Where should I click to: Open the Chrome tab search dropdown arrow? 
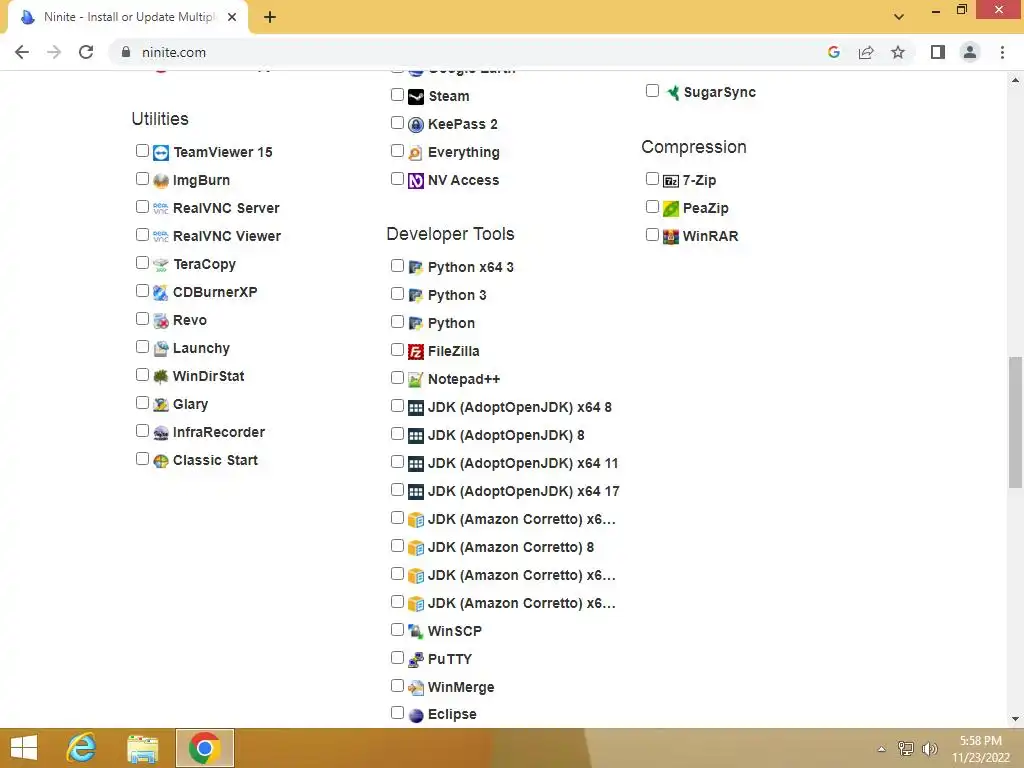pyautogui.click(x=899, y=16)
